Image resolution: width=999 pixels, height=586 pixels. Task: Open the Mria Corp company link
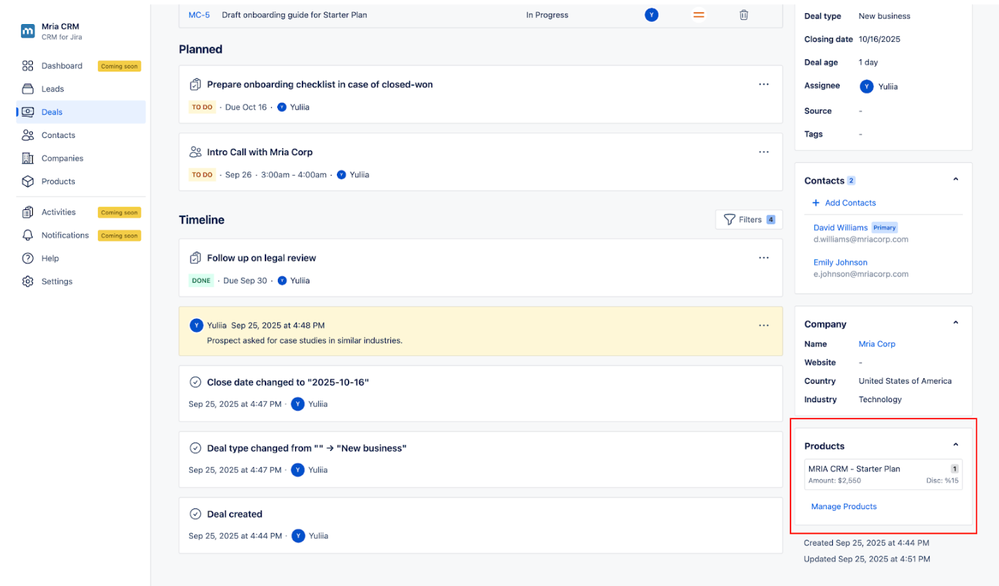876,344
